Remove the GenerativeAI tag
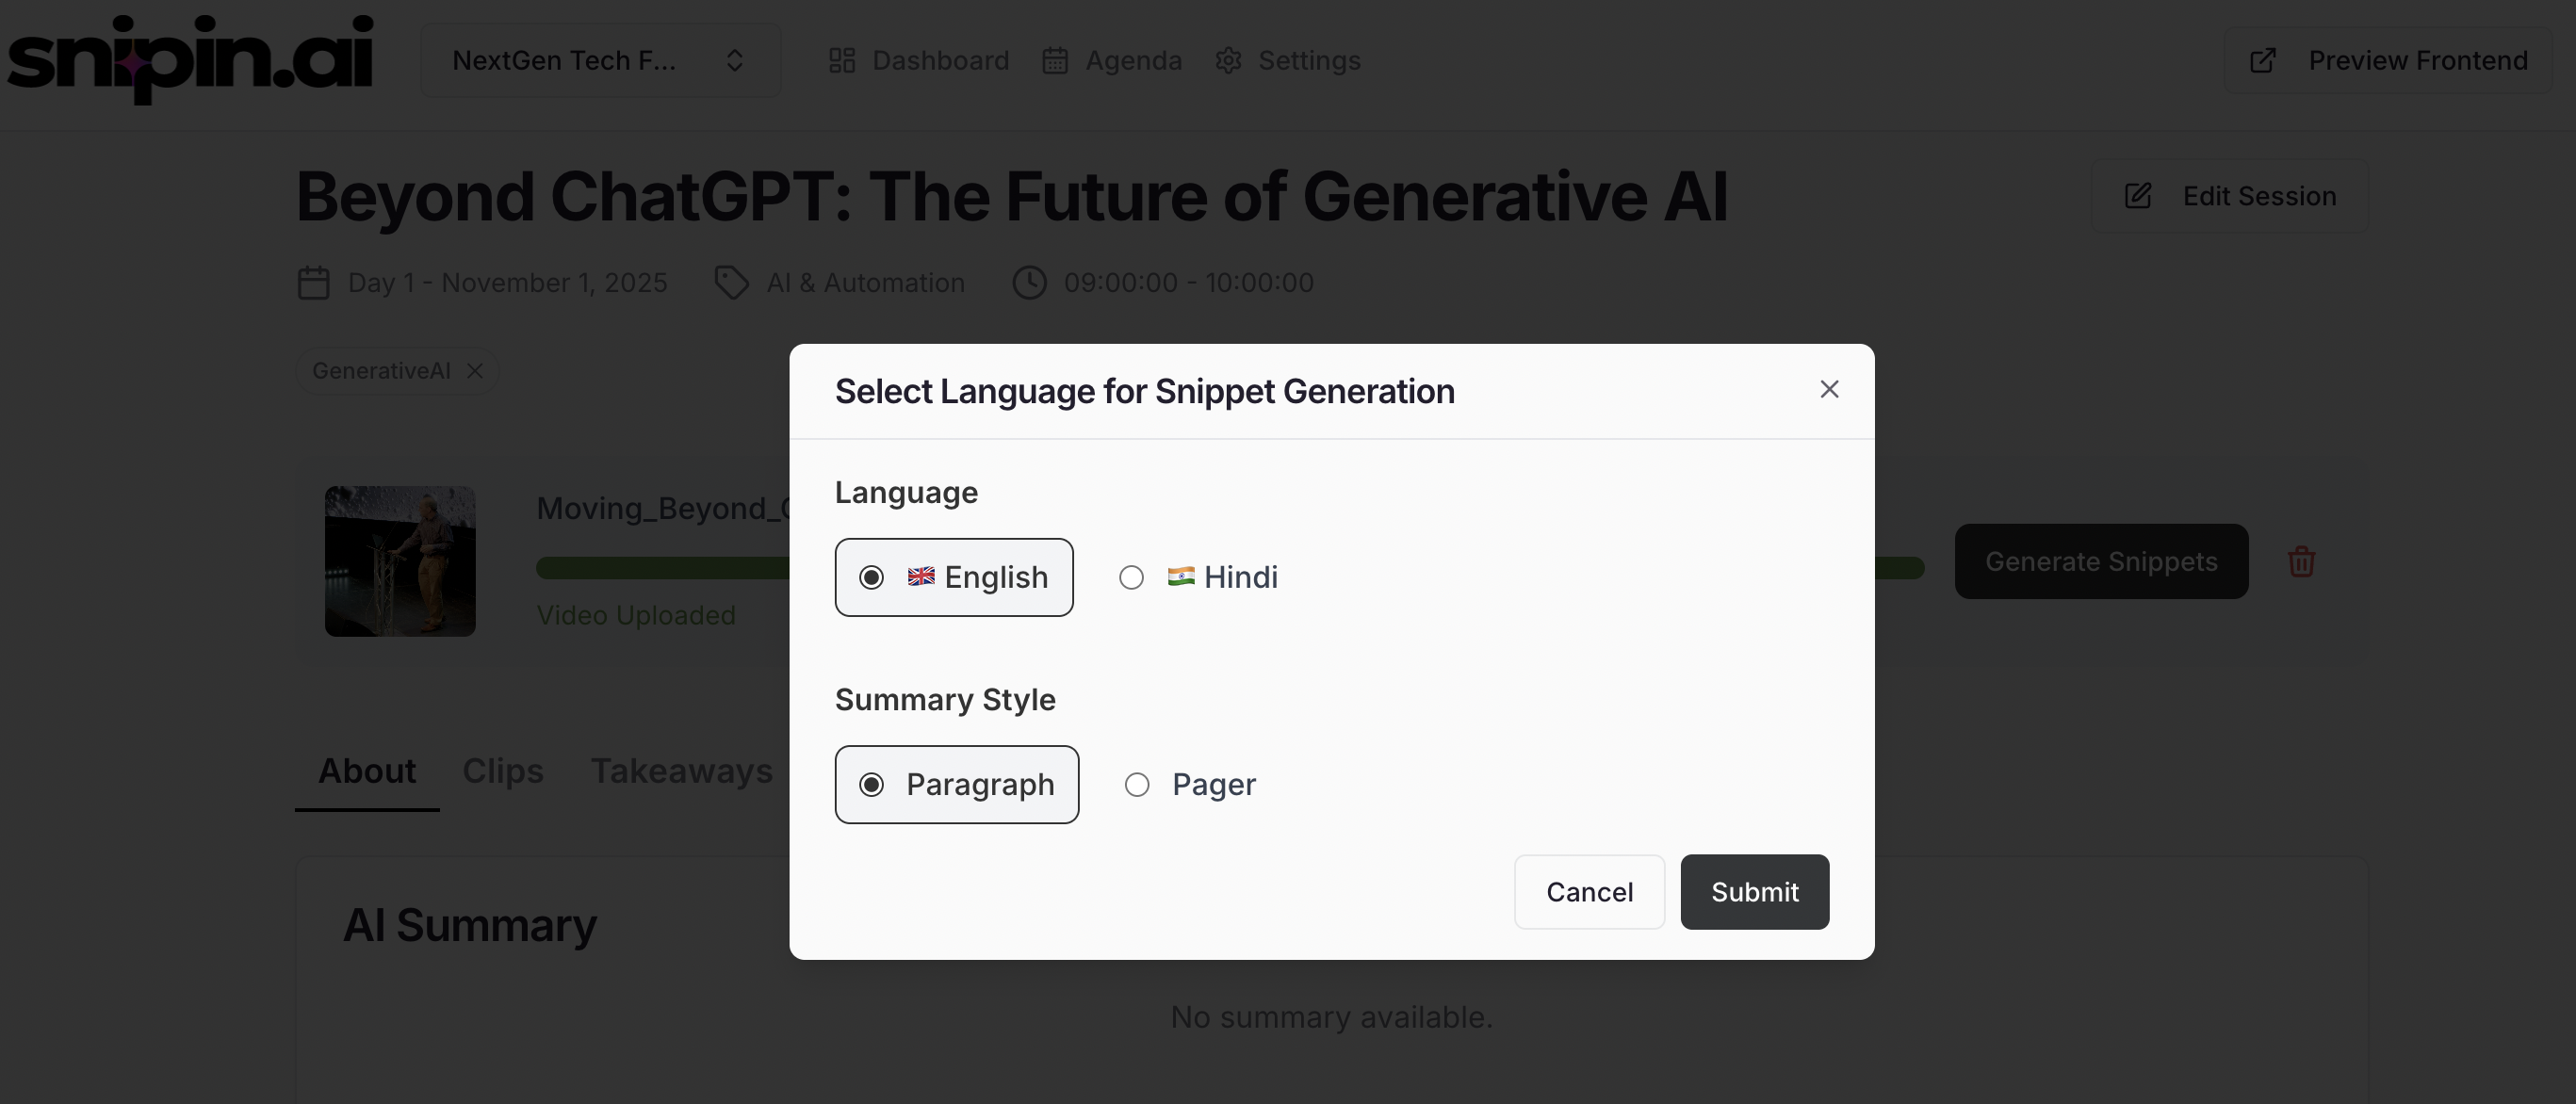The width and height of the screenshot is (2576, 1104). (x=475, y=371)
